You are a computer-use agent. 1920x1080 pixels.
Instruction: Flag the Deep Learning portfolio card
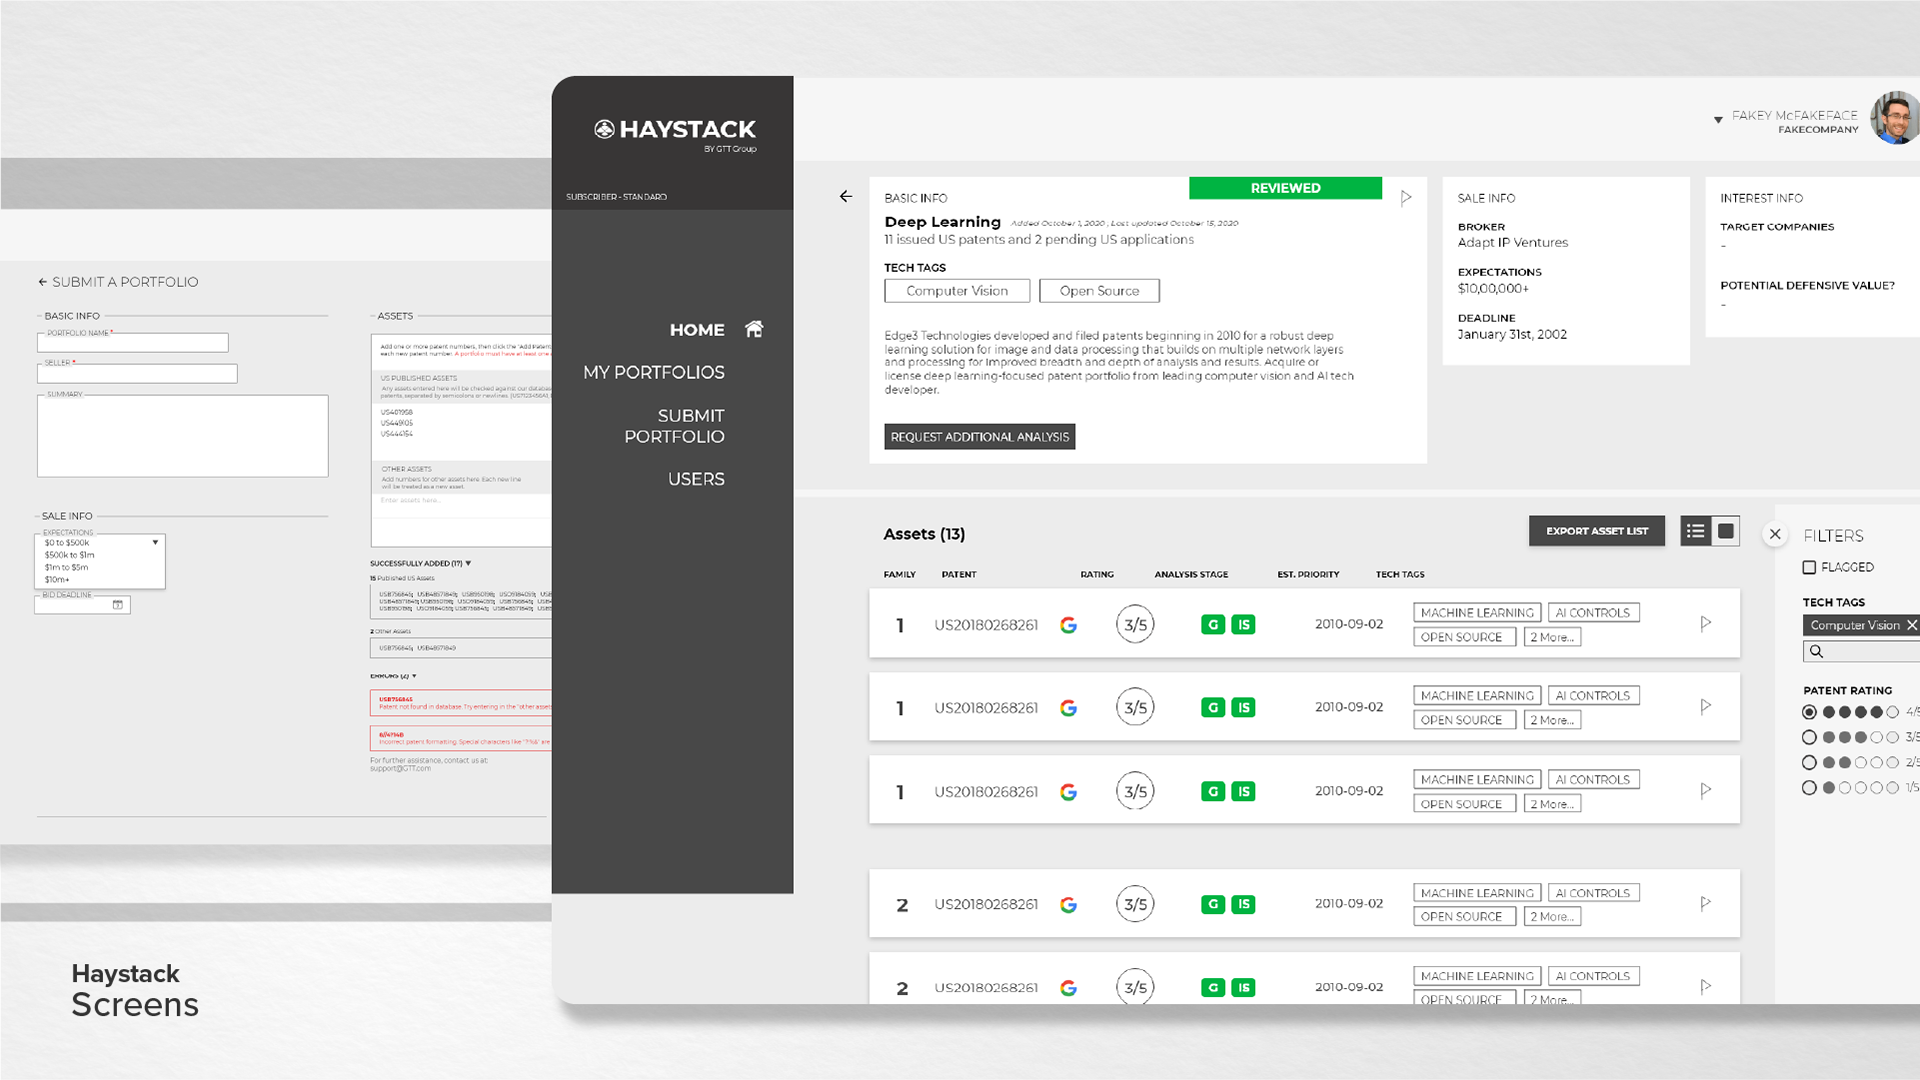click(x=1406, y=198)
